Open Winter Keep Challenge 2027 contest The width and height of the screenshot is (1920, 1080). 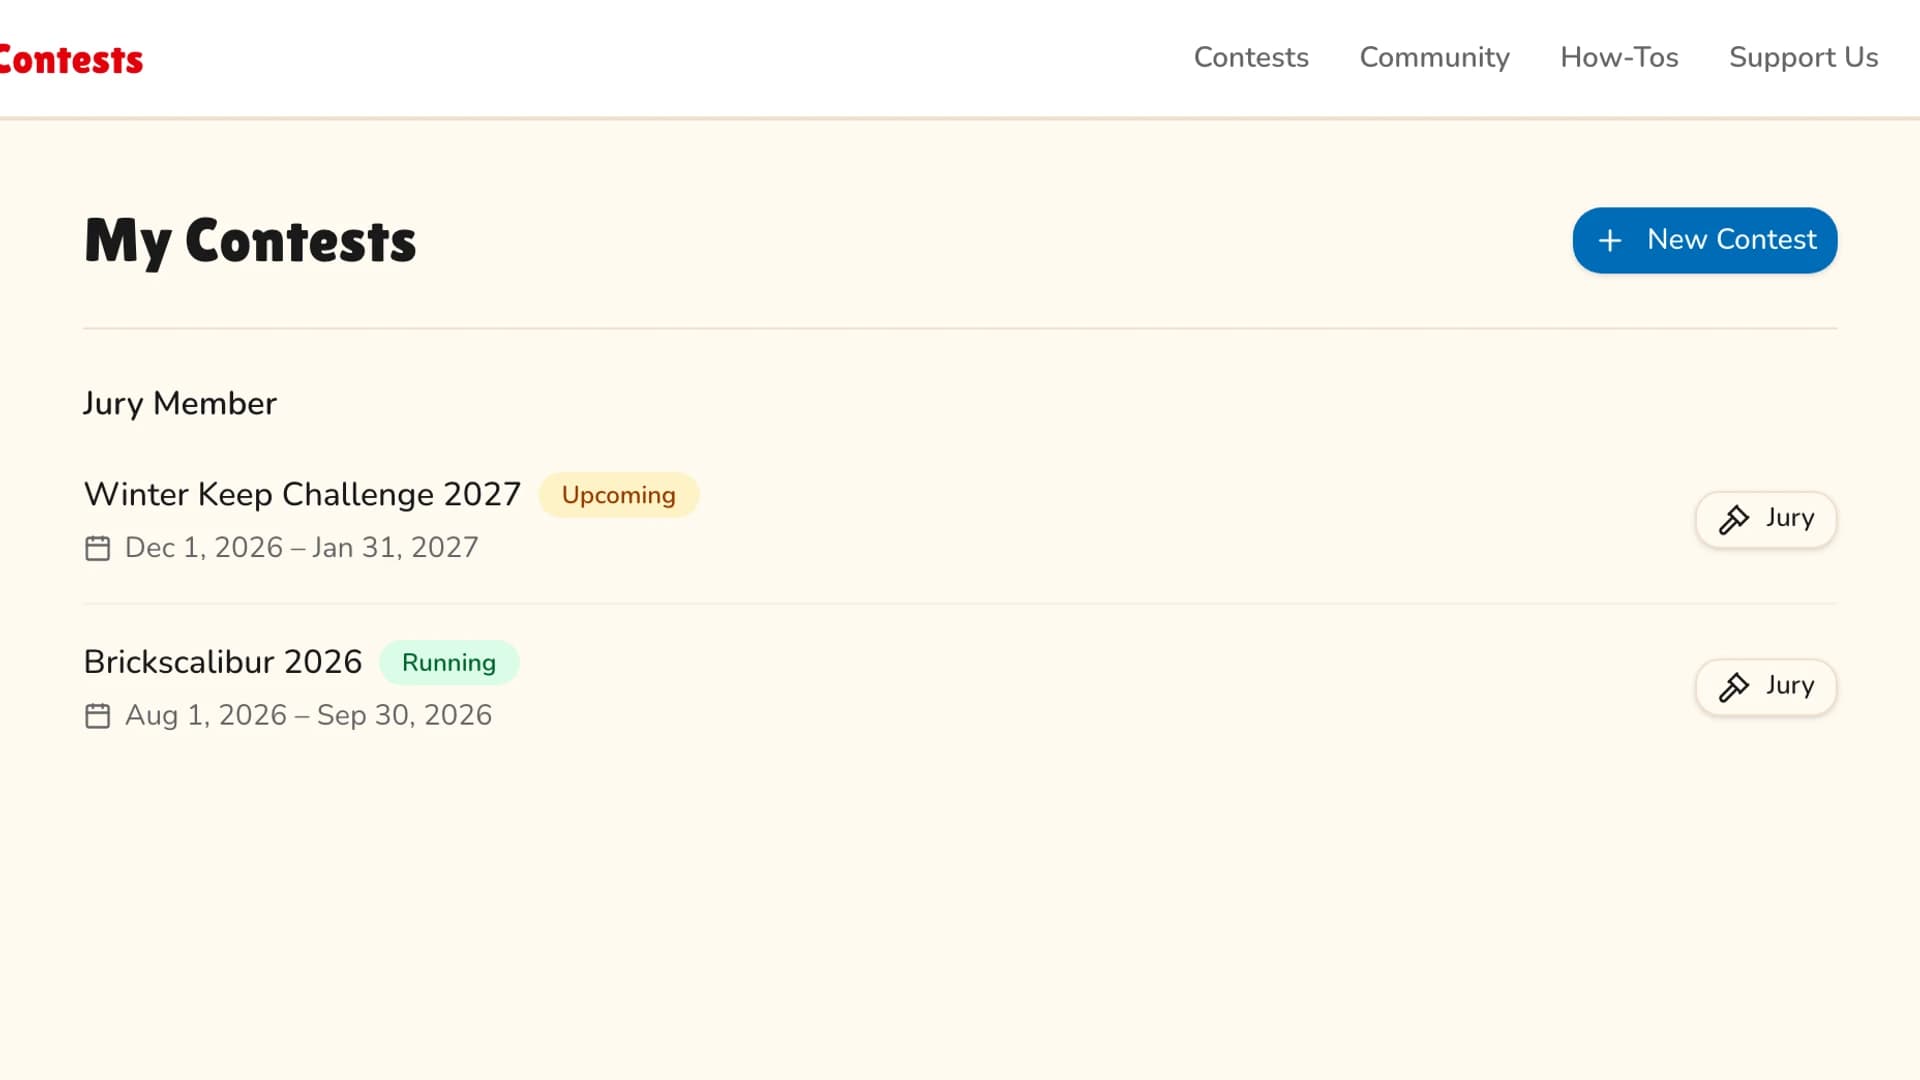[302, 494]
